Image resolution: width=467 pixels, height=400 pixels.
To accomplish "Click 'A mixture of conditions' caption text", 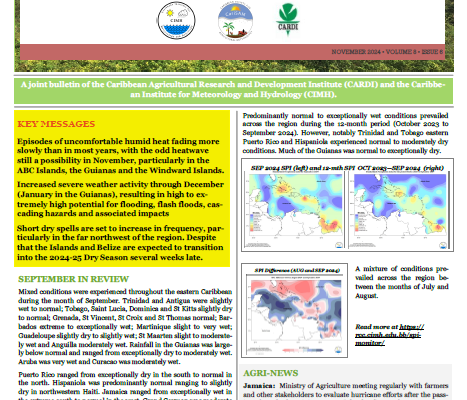I will 402,282.
